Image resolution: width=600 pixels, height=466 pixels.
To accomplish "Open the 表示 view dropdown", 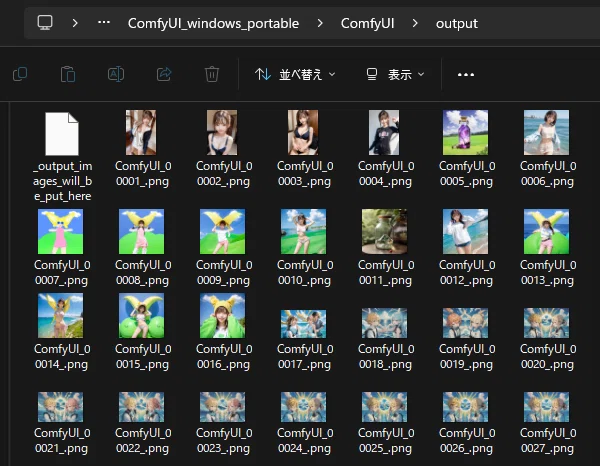I will (395, 74).
